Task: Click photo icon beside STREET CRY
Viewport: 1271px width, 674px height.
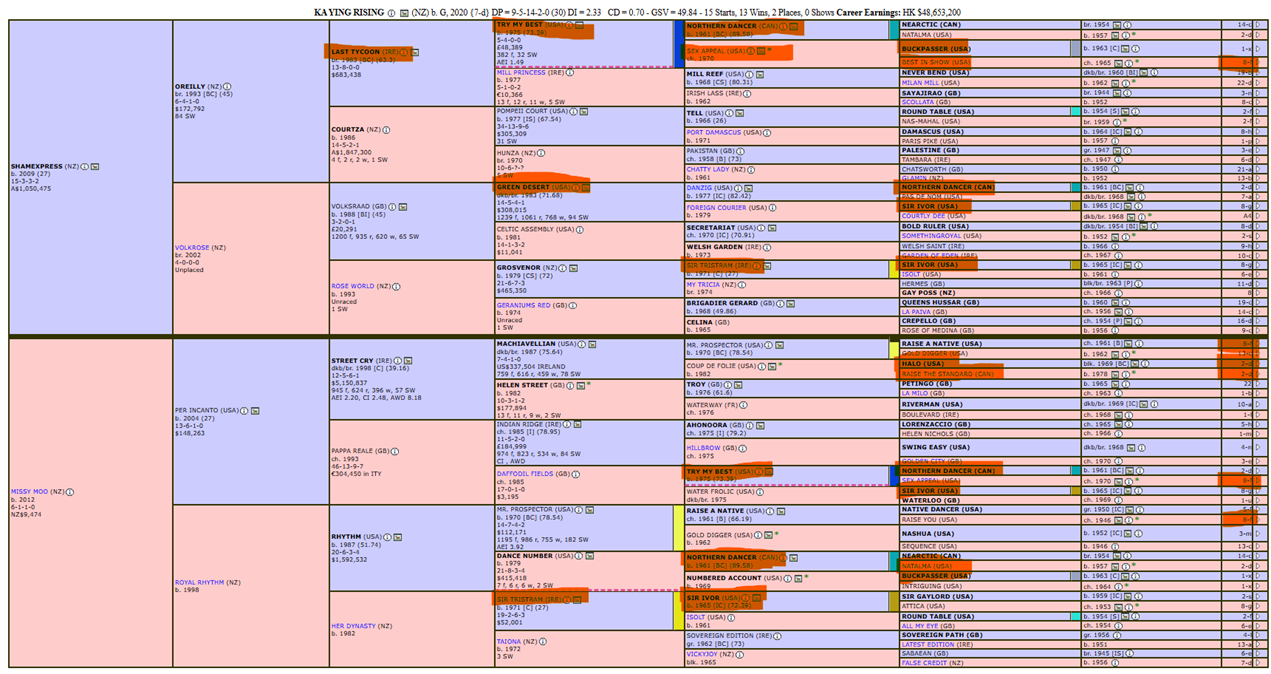Action: click(x=408, y=360)
